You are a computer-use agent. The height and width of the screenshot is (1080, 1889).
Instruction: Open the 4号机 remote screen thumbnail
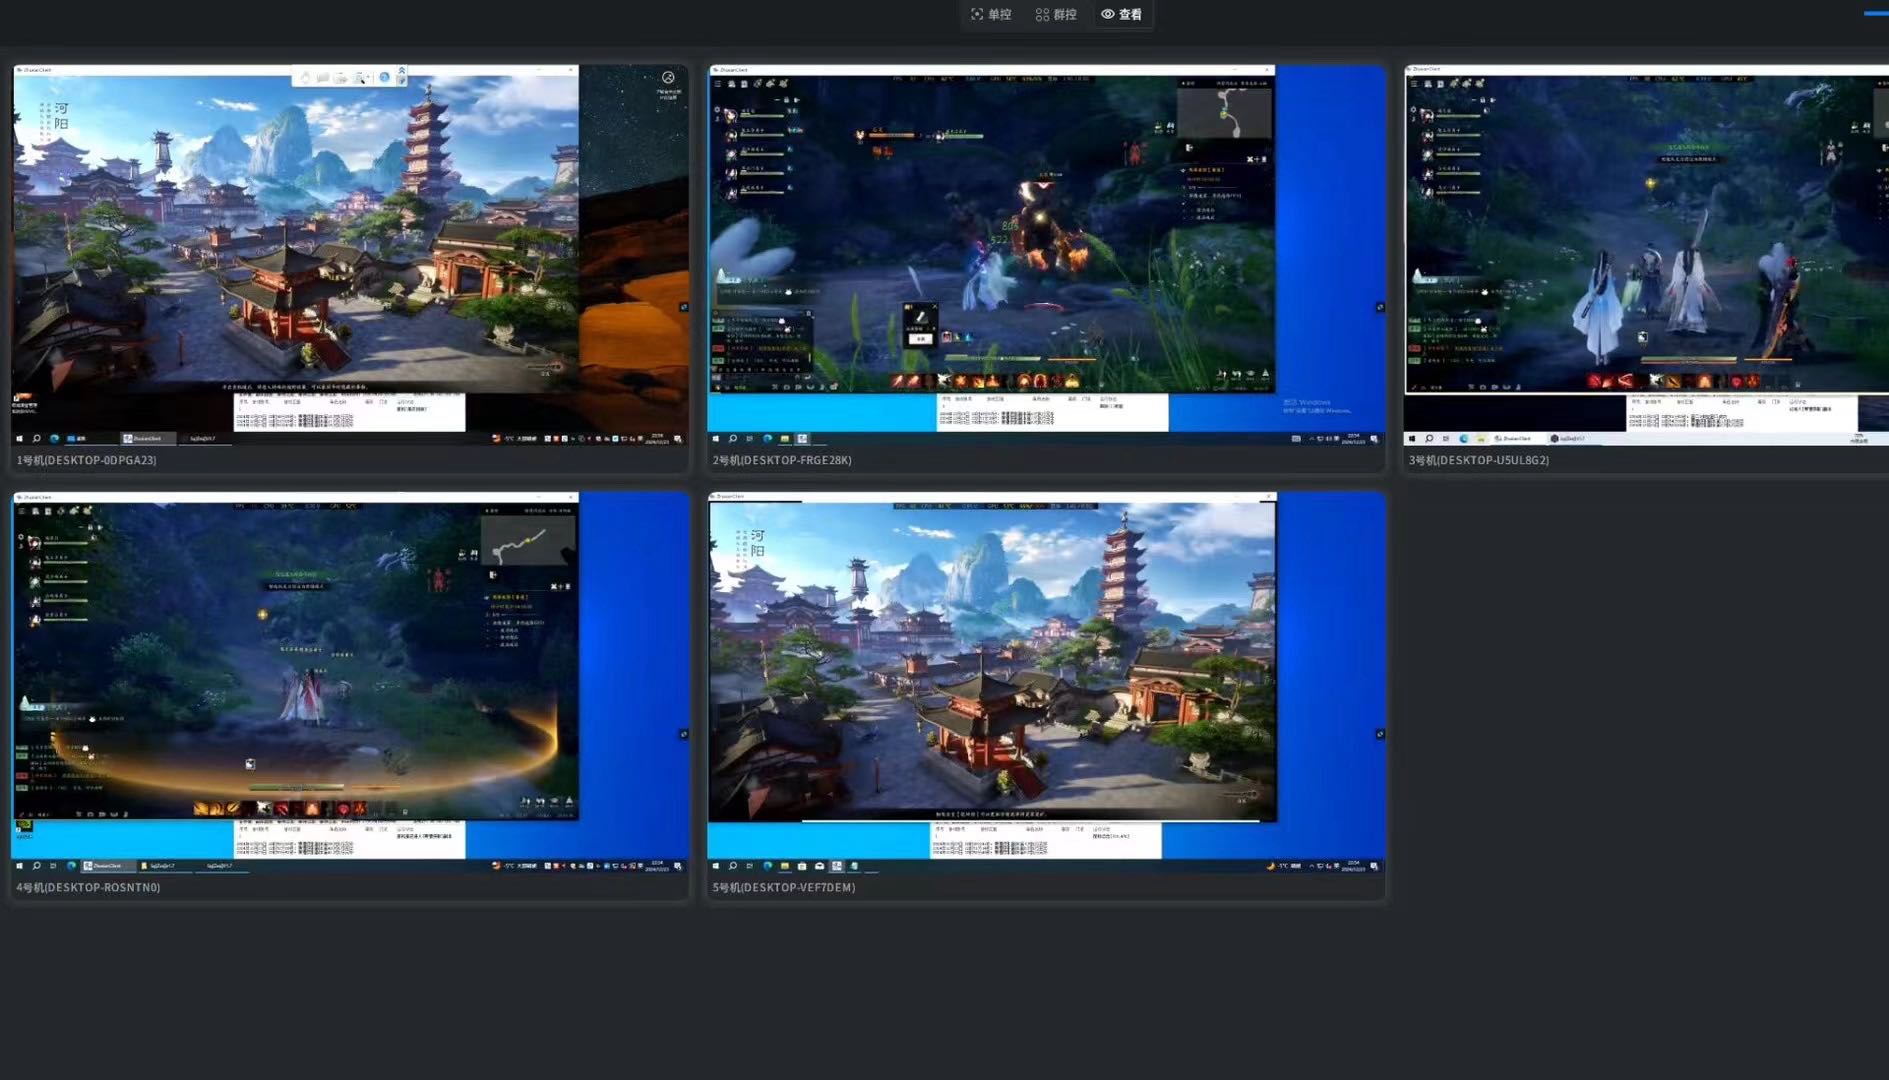pyautogui.click(x=349, y=682)
